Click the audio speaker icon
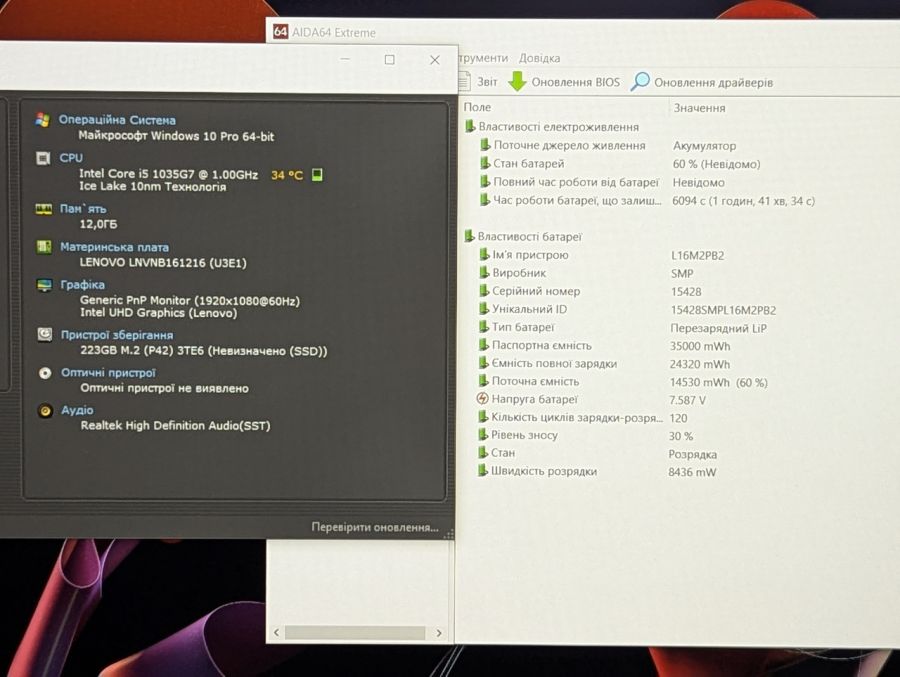 (x=45, y=410)
